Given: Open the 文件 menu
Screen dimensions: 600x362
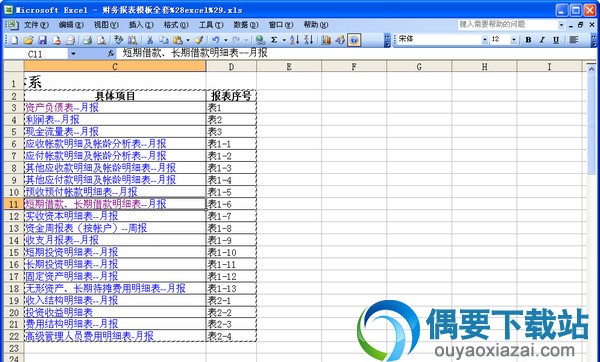Looking at the screenshot, I should coord(36,25).
